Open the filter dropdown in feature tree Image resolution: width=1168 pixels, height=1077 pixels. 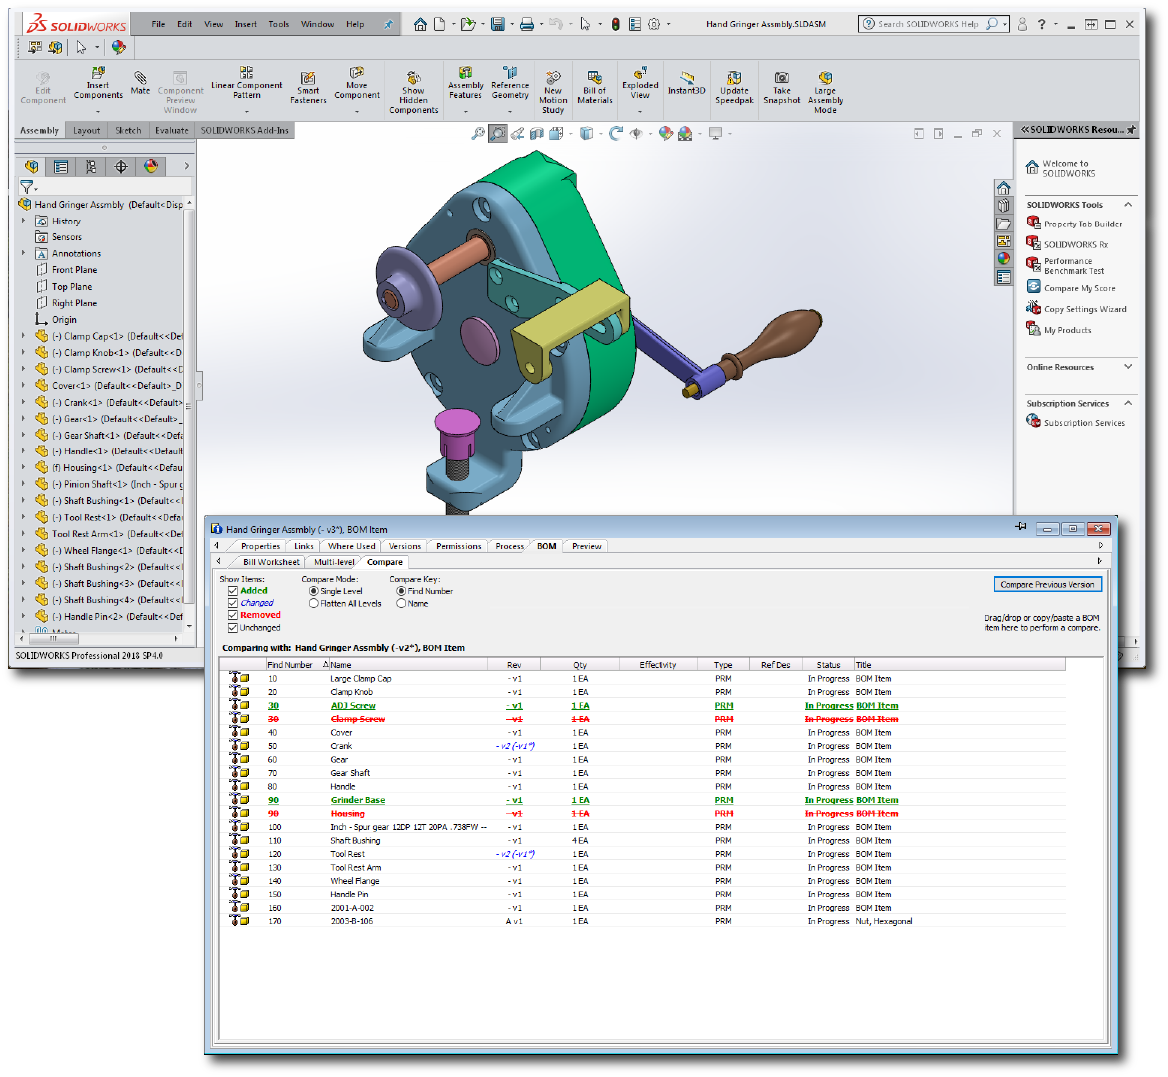[28, 187]
